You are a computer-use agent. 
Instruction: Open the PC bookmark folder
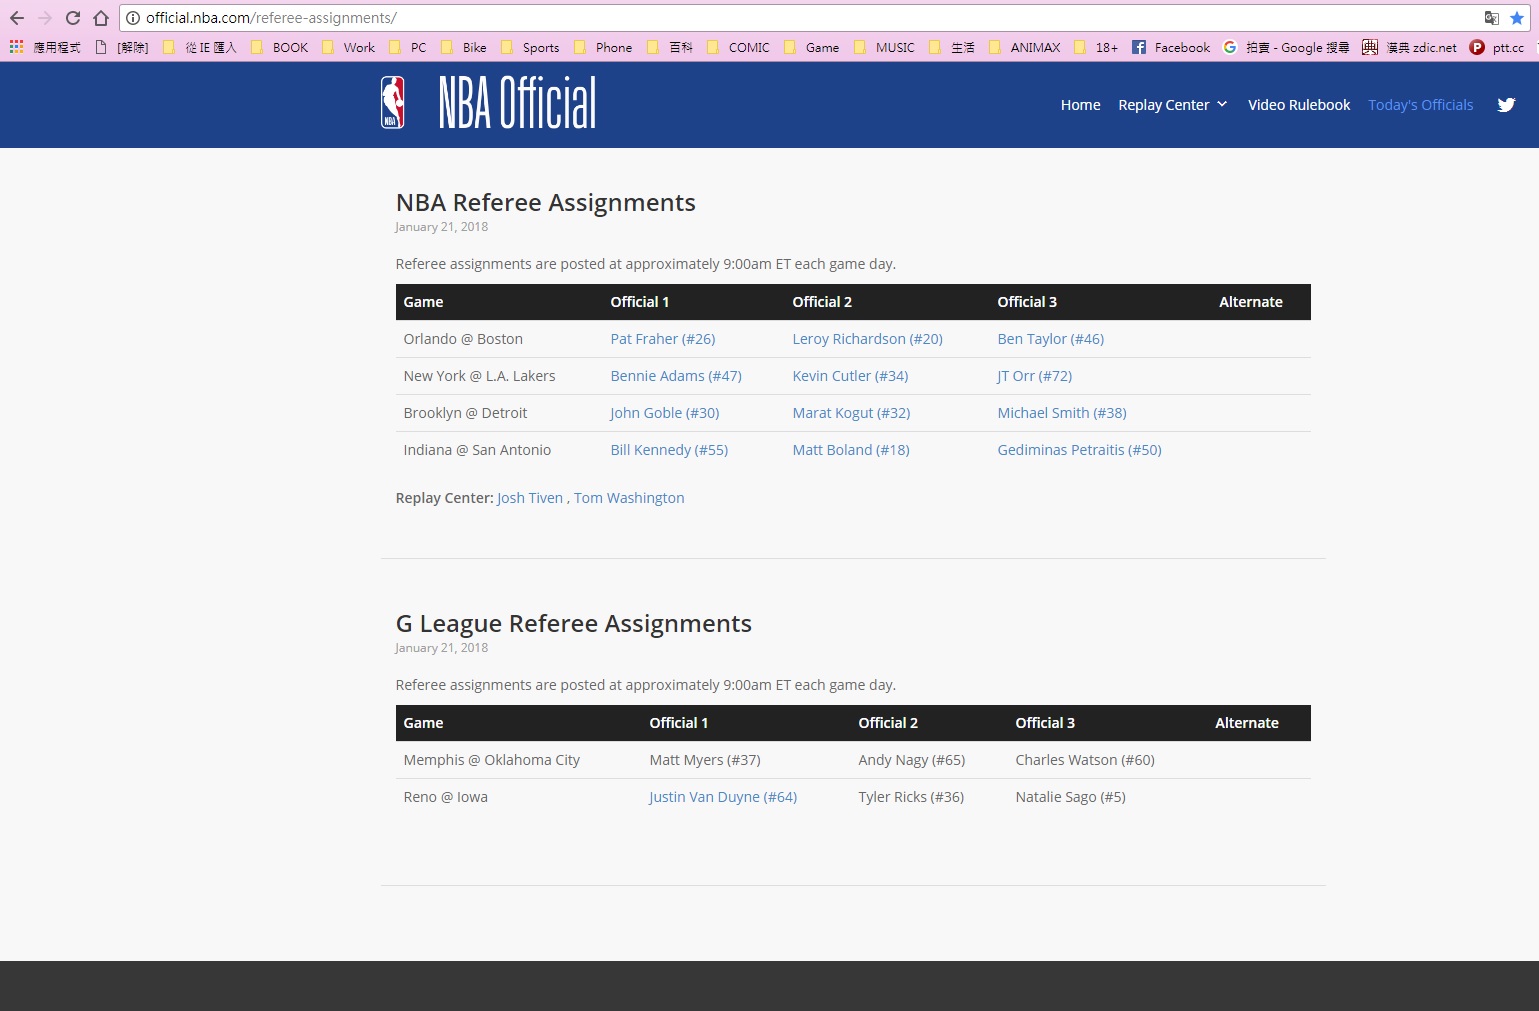[408, 47]
